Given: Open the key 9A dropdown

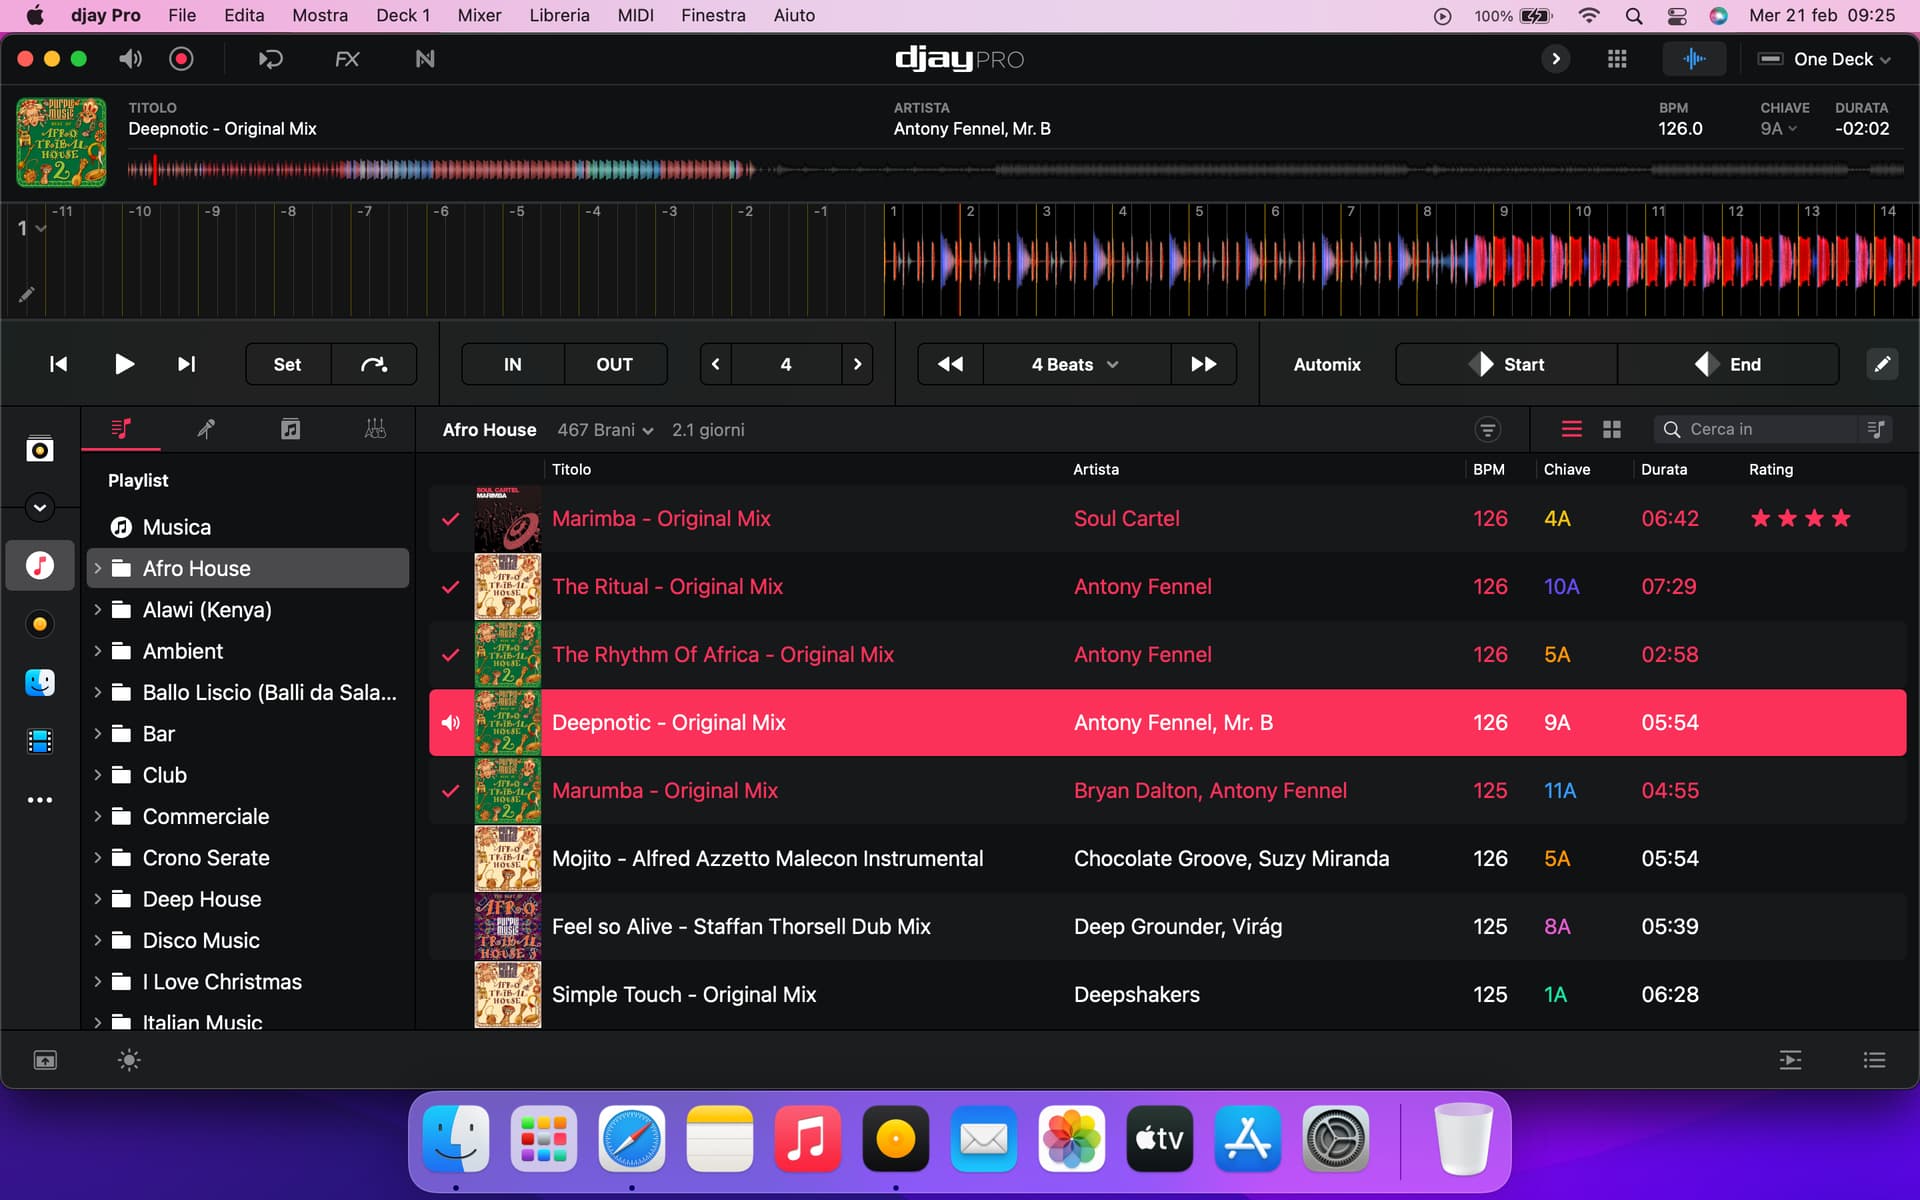Looking at the screenshot, I should tap(1779, 128).
